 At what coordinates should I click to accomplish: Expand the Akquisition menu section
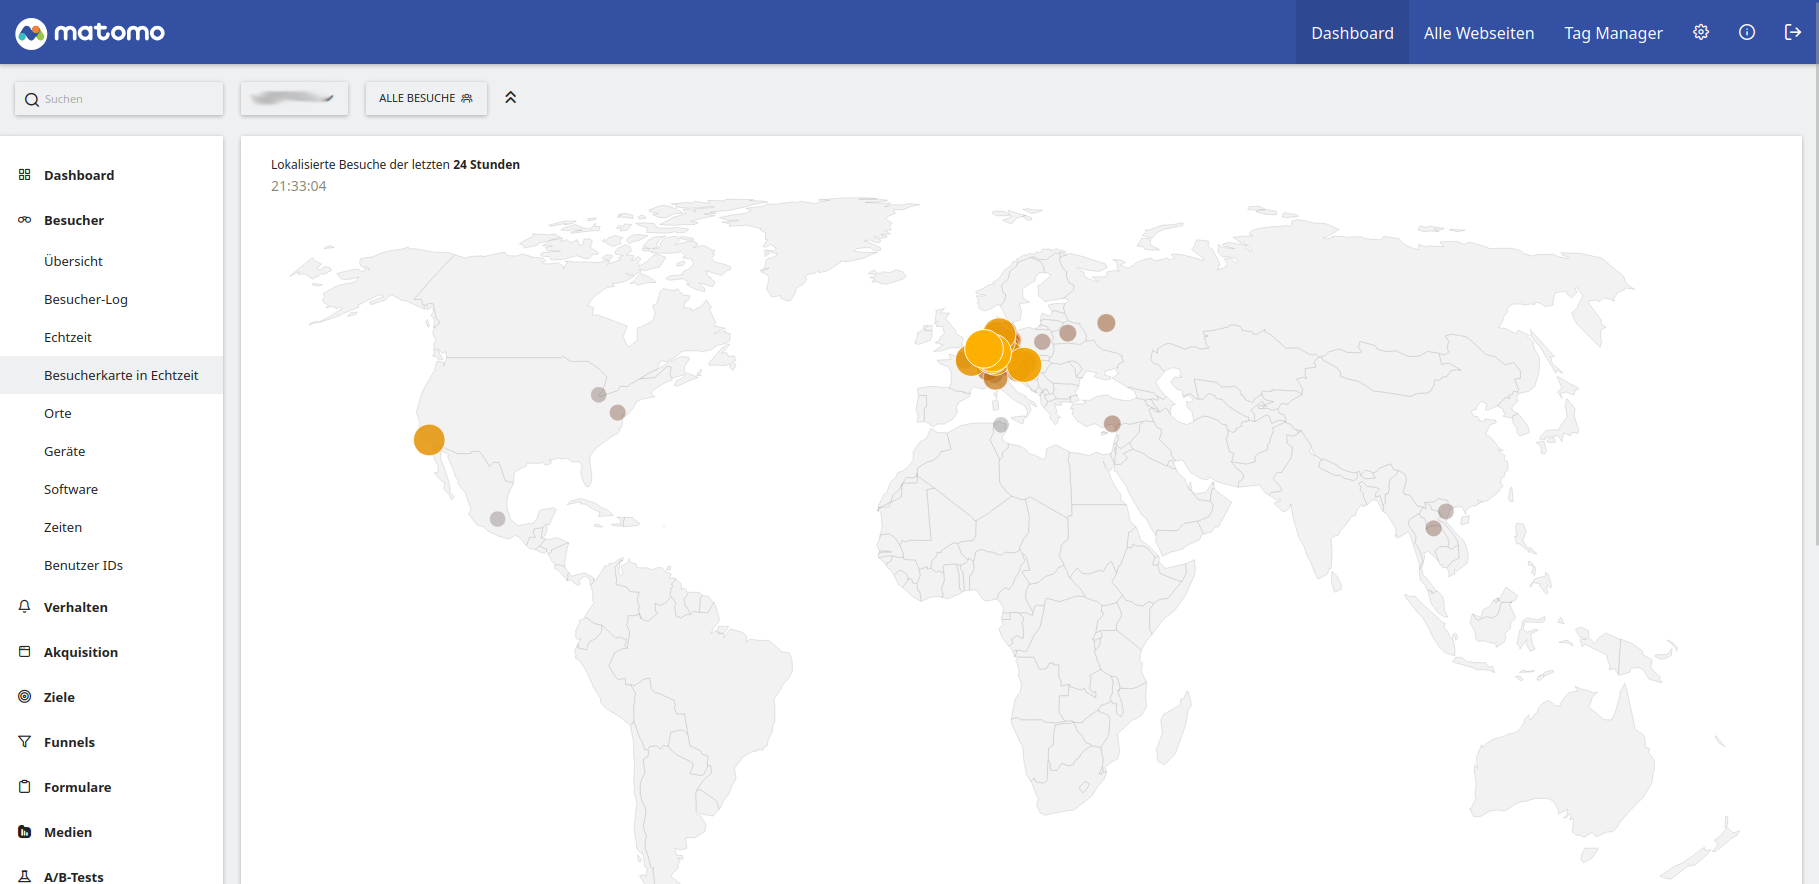pos(81,652)
